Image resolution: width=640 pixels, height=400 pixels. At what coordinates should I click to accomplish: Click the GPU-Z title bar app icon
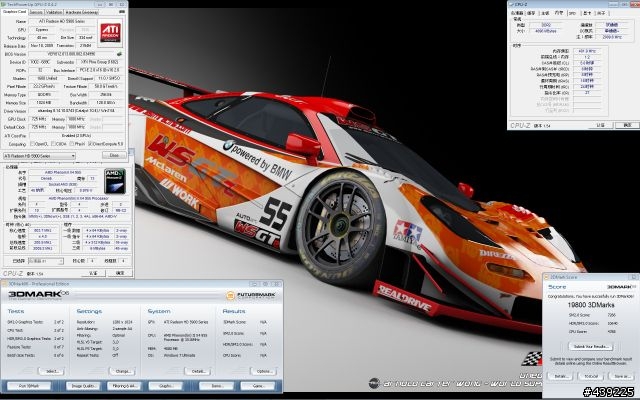[4, 4]
